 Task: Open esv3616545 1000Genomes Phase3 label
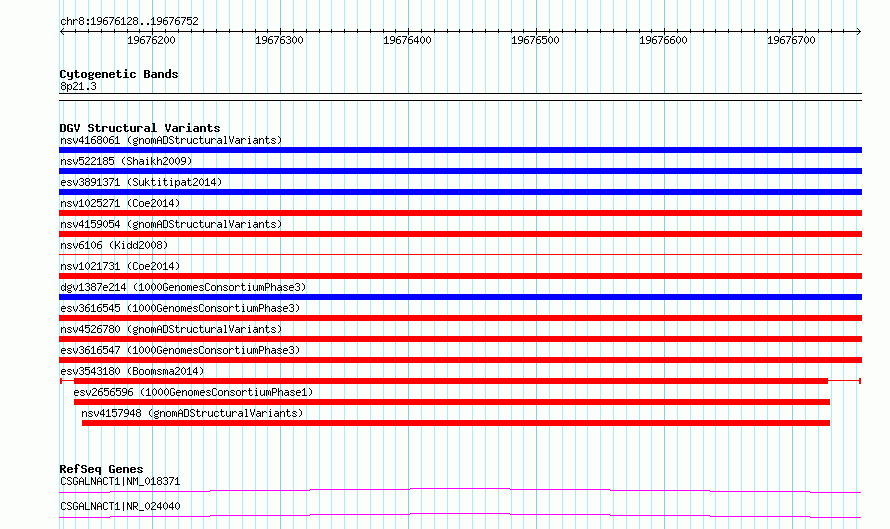tap(180, 308)
